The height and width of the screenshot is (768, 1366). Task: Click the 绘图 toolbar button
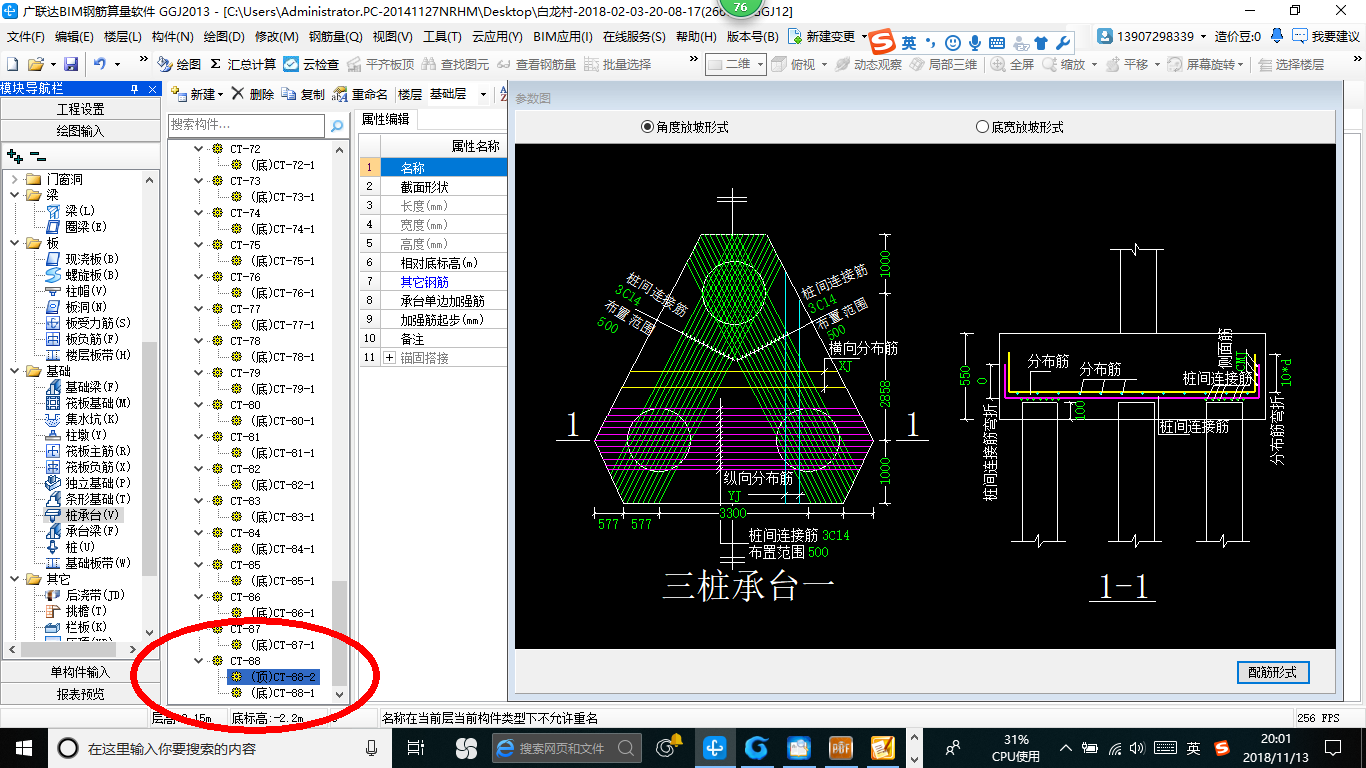click(179, 64)
